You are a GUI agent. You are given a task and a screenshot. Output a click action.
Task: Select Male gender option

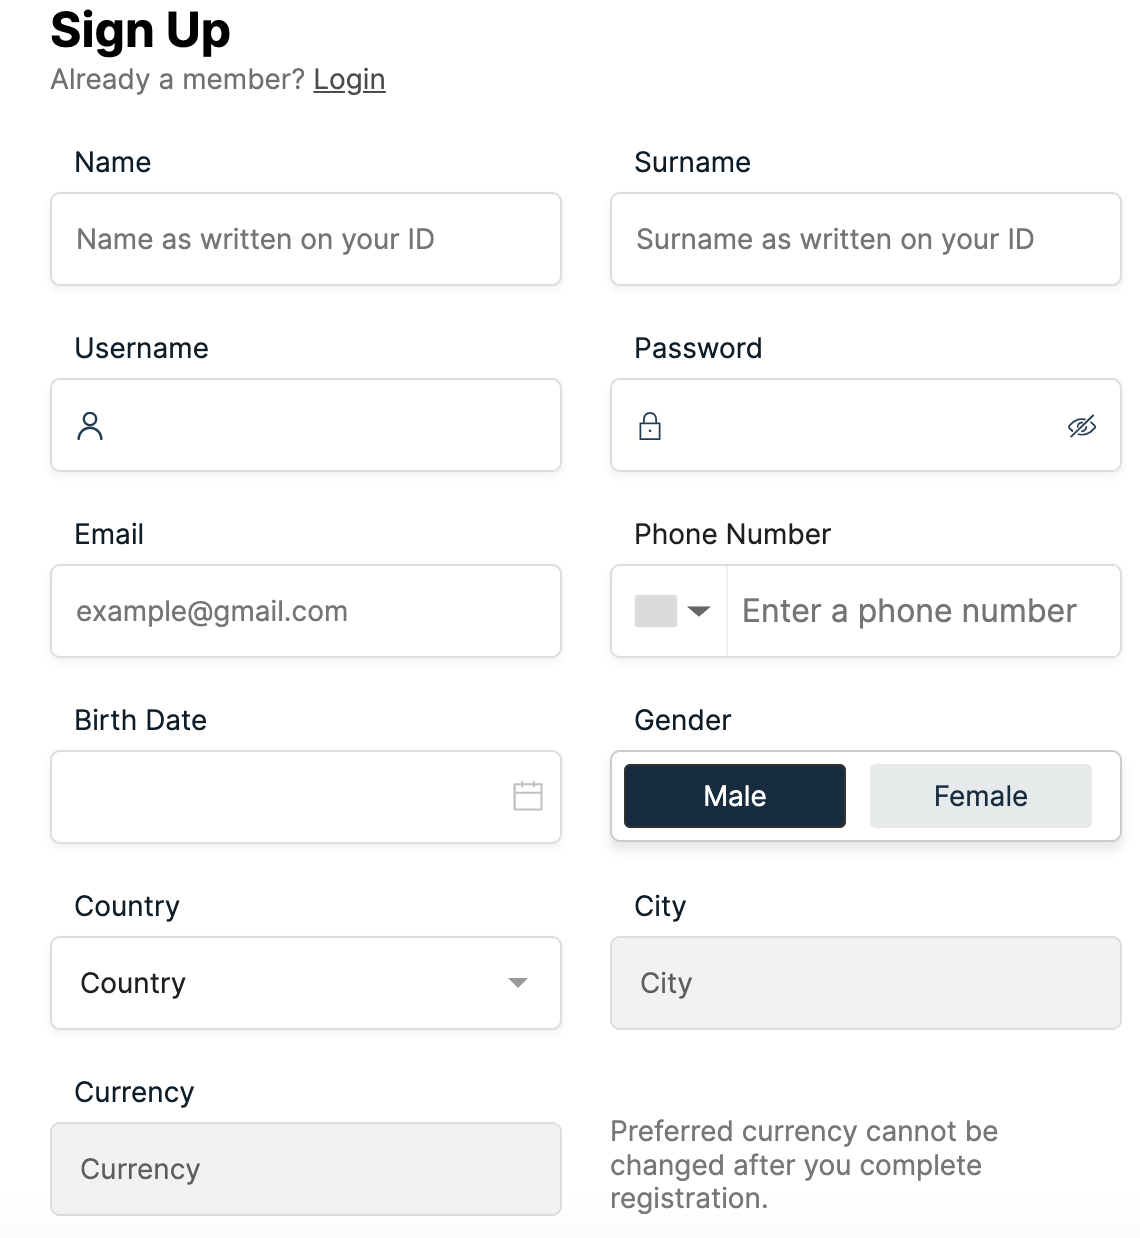pos(734,796)
